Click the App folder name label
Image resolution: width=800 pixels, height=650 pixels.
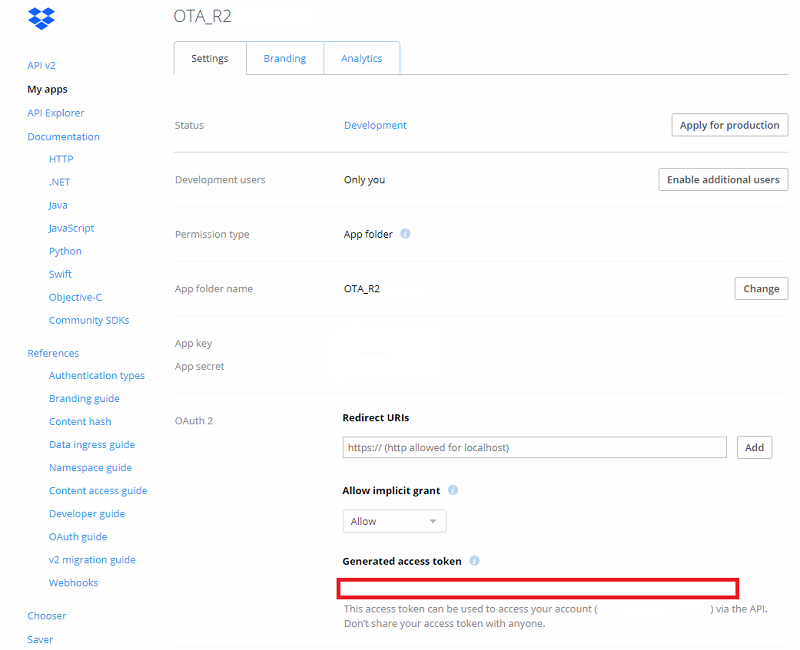click(214, 289)
